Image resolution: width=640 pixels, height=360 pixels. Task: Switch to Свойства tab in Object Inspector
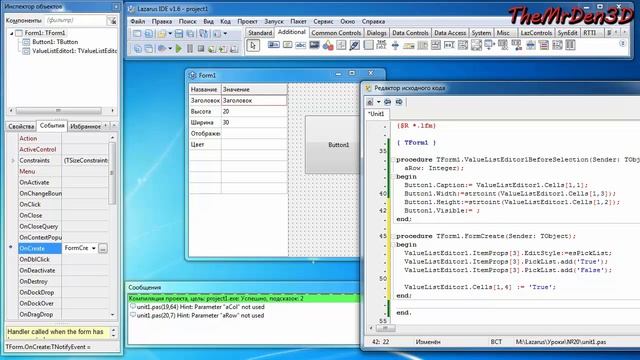click(21, 127)
